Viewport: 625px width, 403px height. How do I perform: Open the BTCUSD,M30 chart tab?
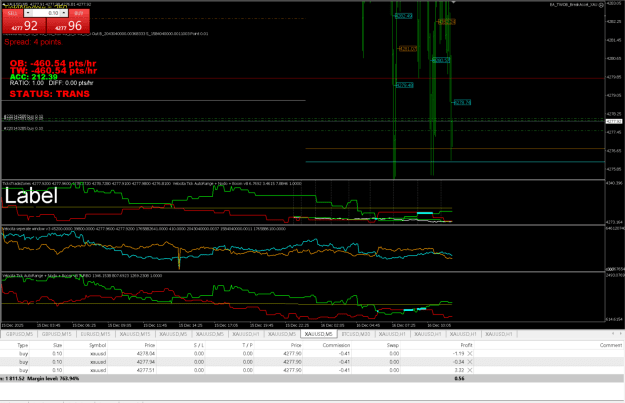[x=356, y=334]
